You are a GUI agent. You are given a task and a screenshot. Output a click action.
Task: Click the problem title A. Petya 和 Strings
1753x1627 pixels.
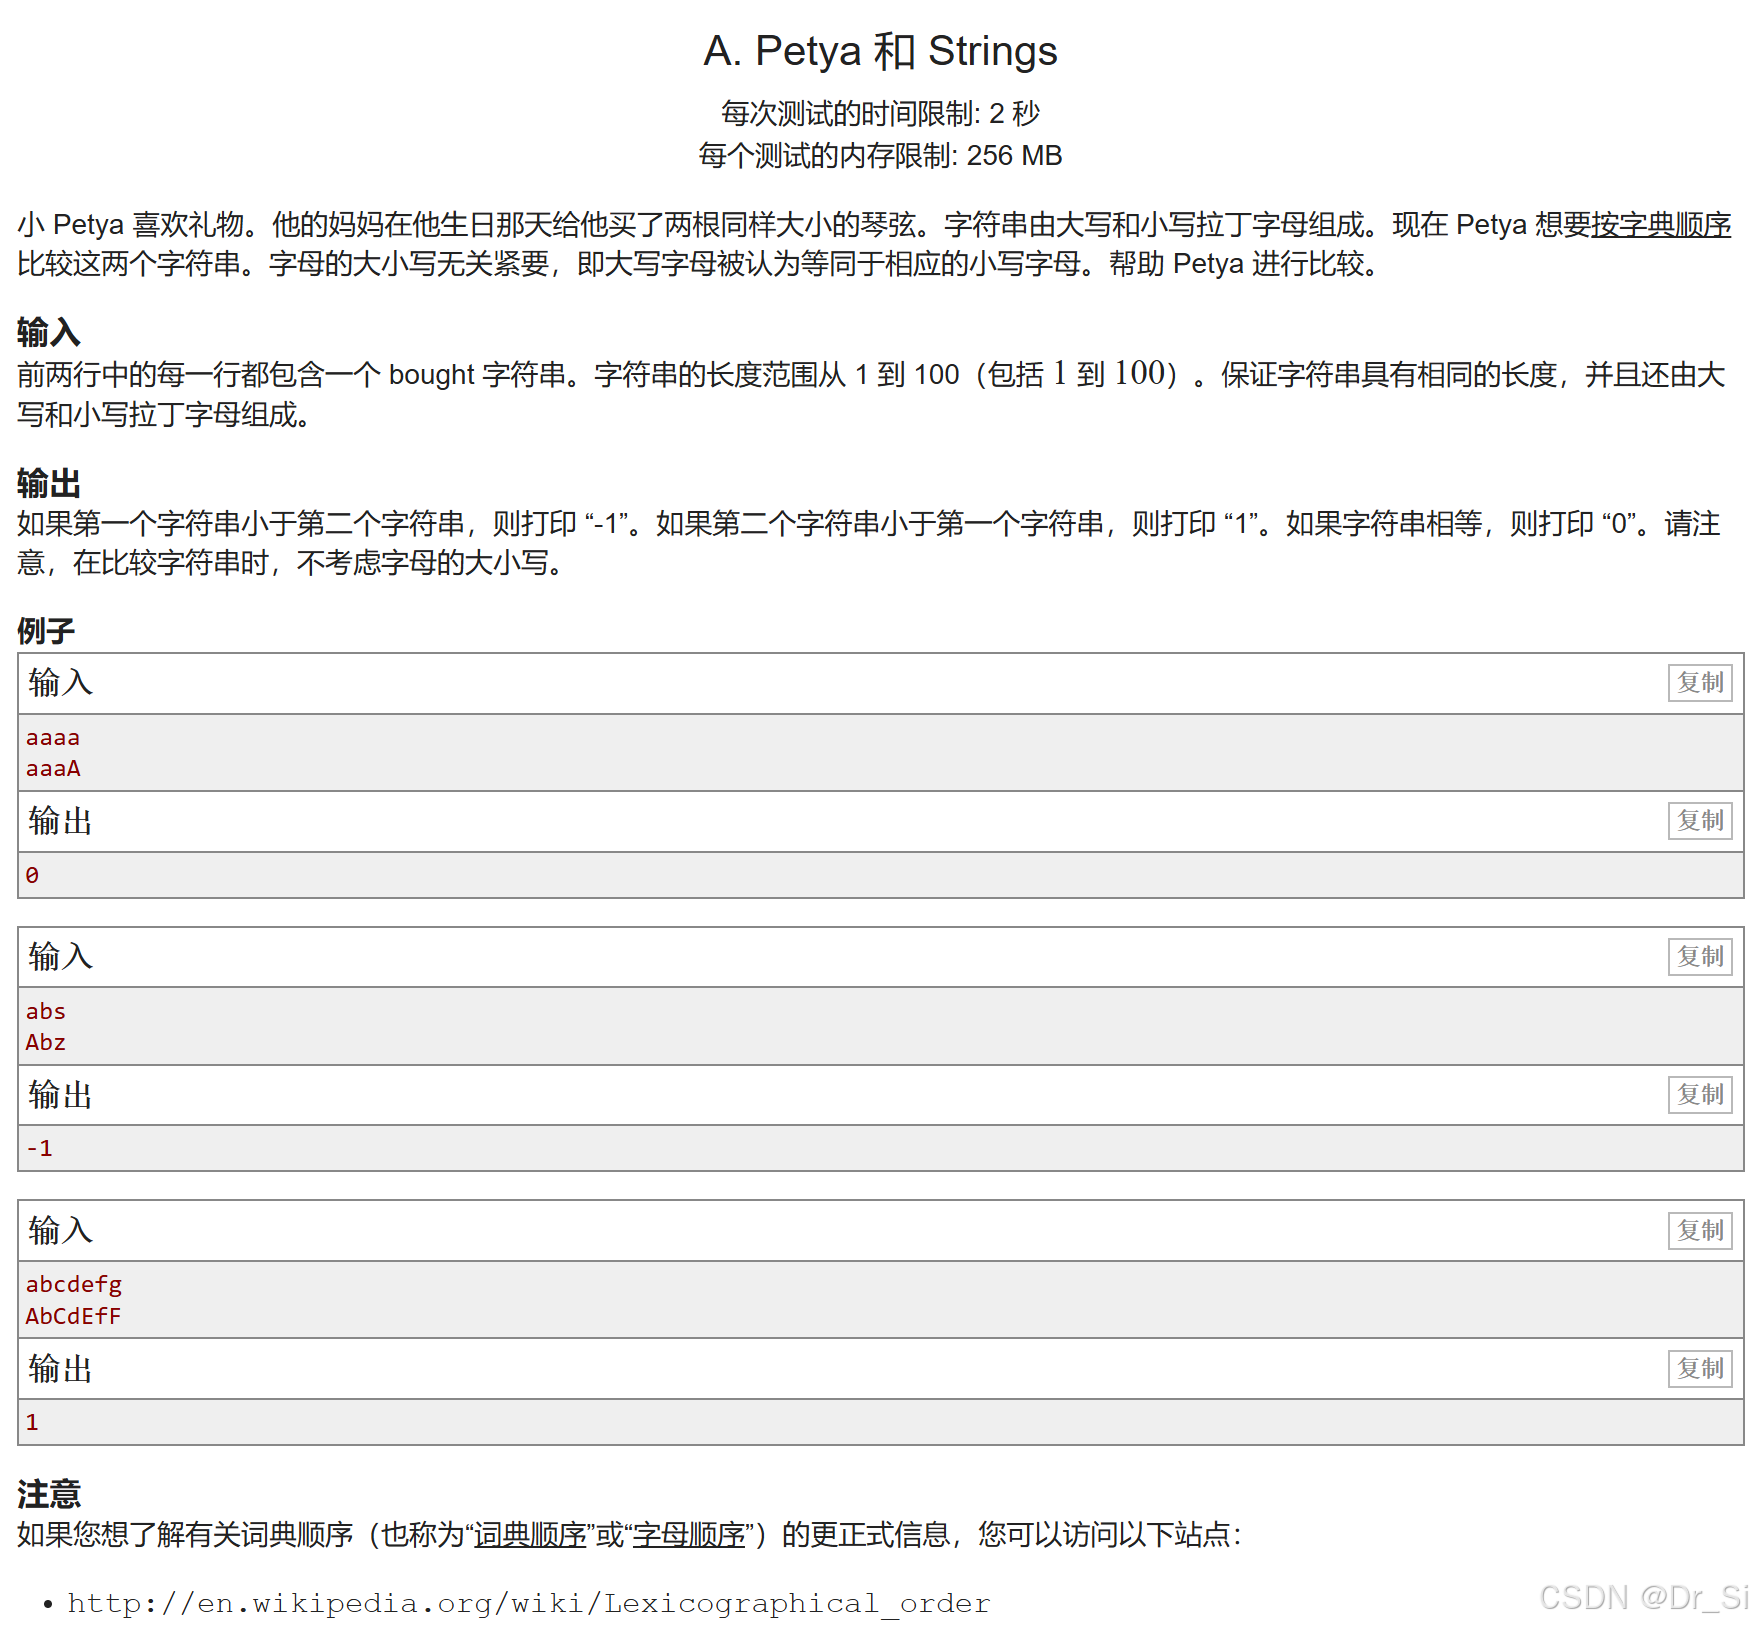coord(879,49)
